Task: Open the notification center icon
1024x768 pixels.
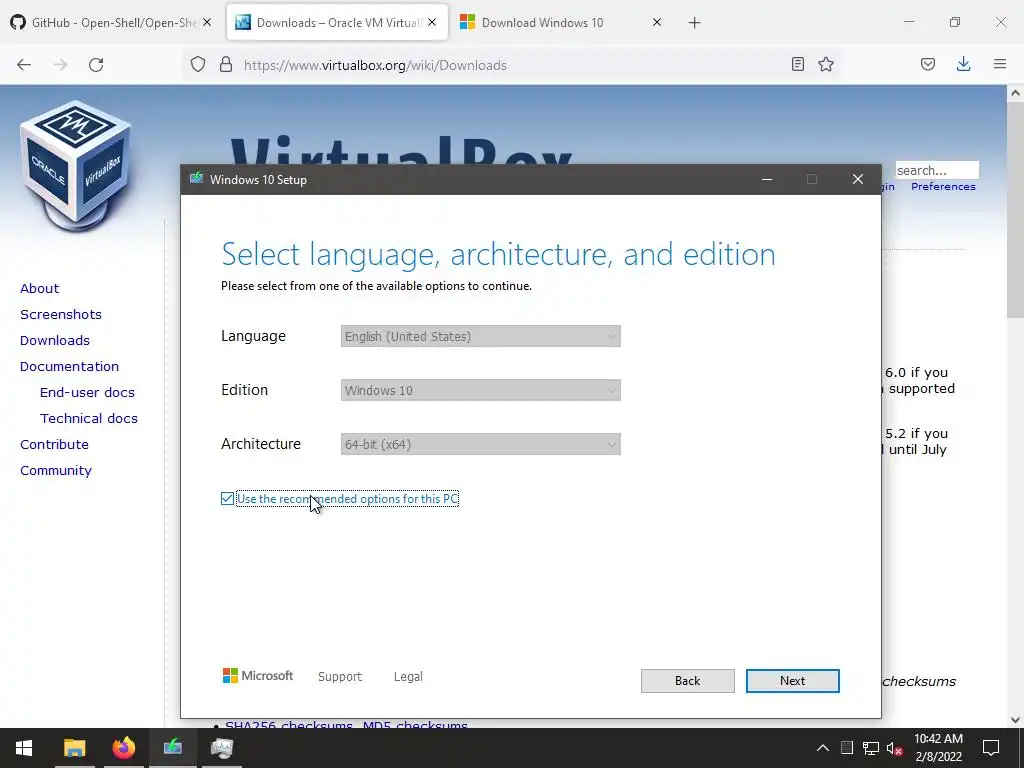Action: coord(991,748)
